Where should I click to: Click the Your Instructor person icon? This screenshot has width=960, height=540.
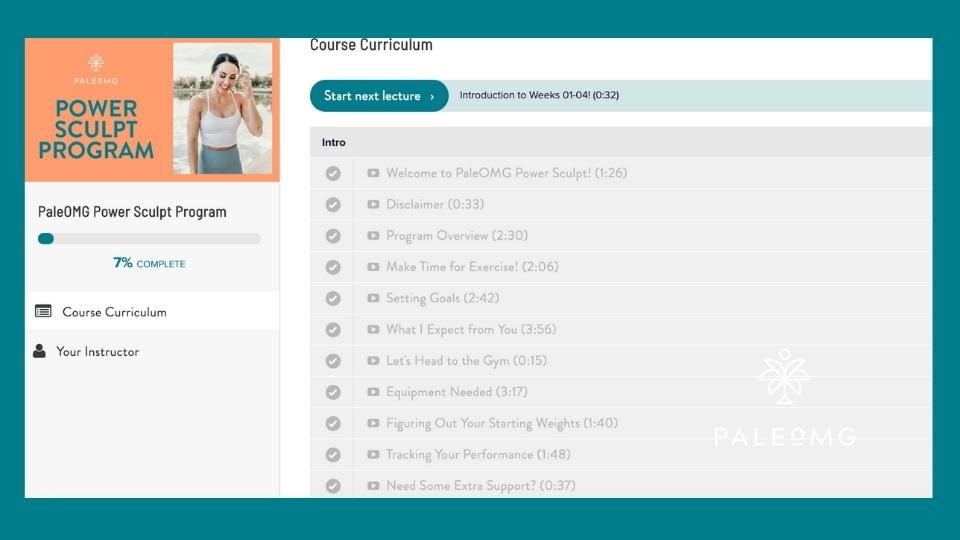(39, 351)
